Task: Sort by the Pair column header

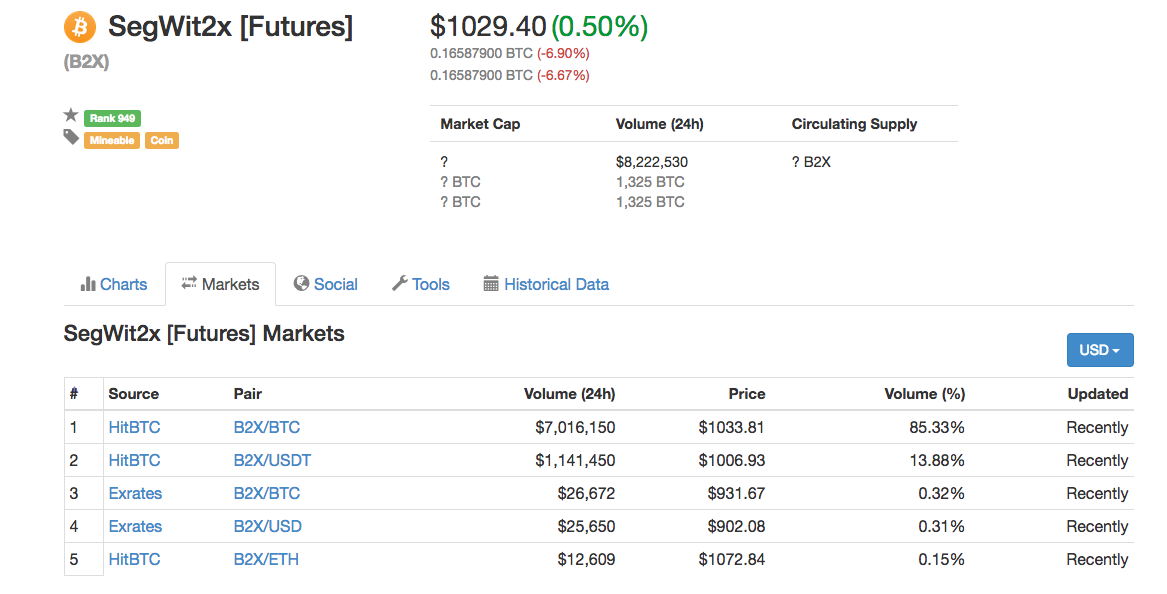Action: (x=248, y=394)
